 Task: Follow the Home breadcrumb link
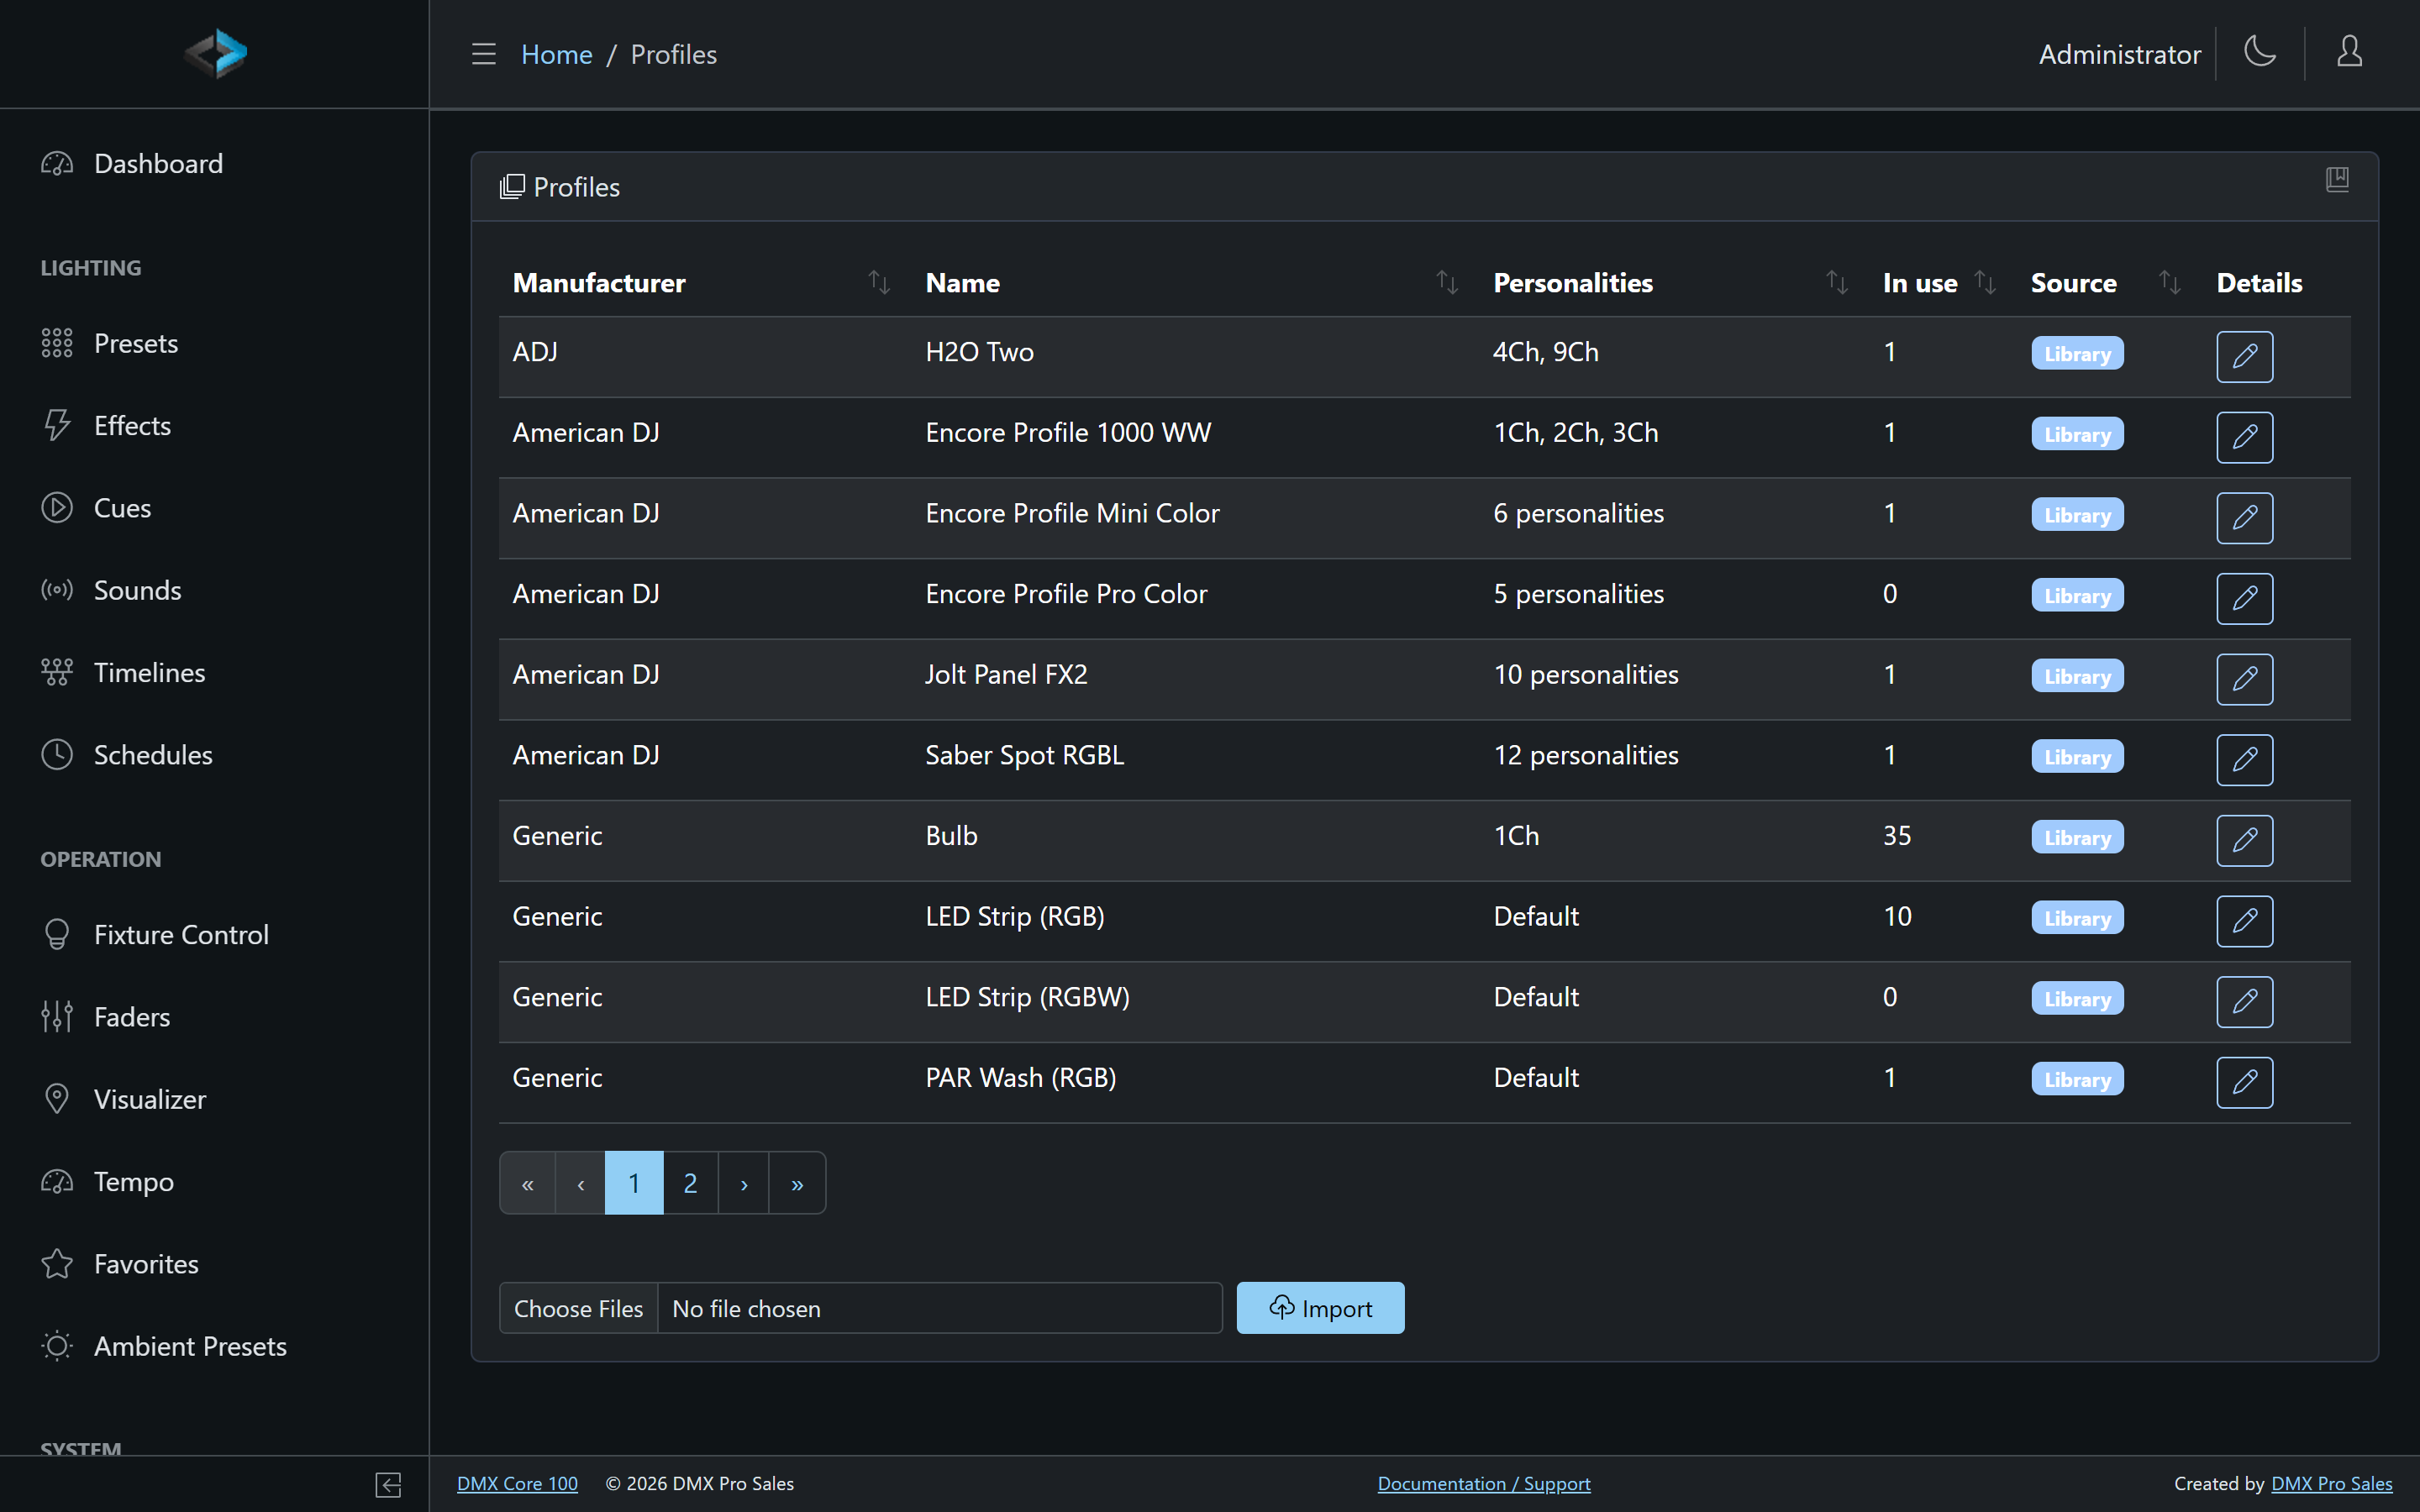pyautogui.click(x=556, y=54)
